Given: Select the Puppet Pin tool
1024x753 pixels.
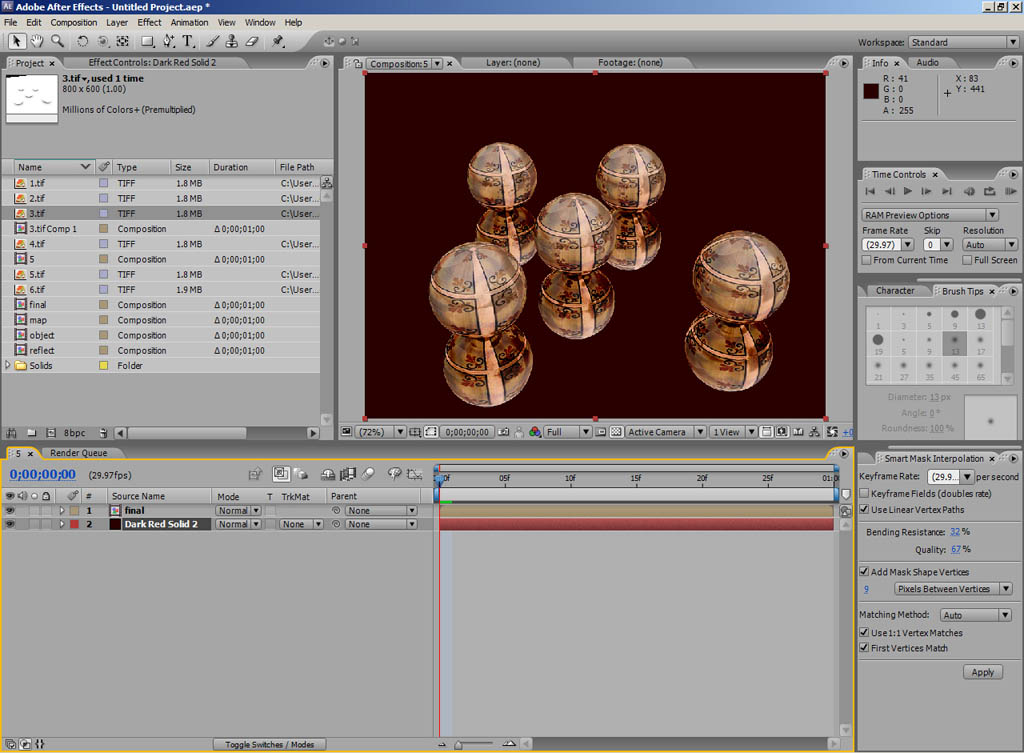Looking at the screenshot, I should (278, 41).
